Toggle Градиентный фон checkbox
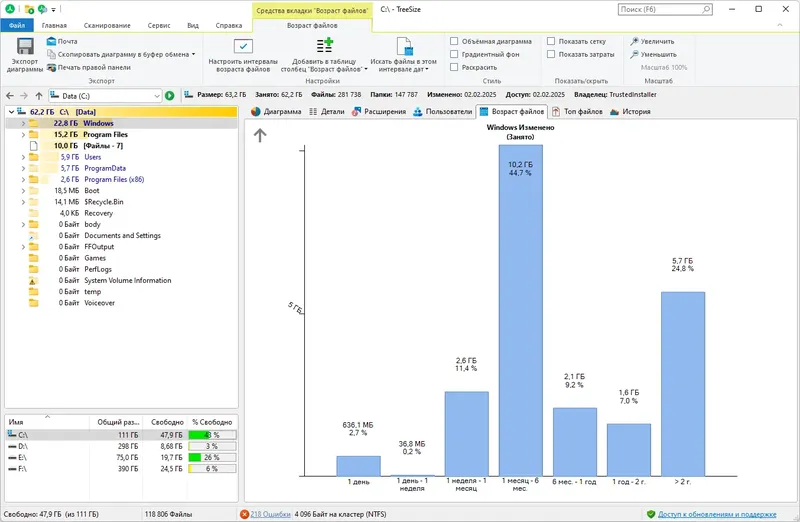The image size is (800, 522). pyautogui.click(x=454, y=54)
